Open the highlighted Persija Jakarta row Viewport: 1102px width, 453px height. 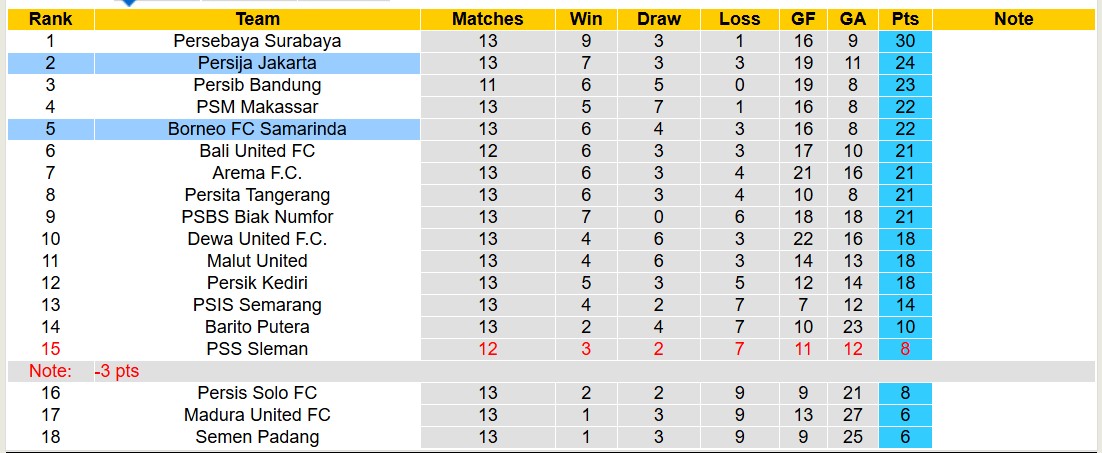pyautogui.click(x=257, y=63)
